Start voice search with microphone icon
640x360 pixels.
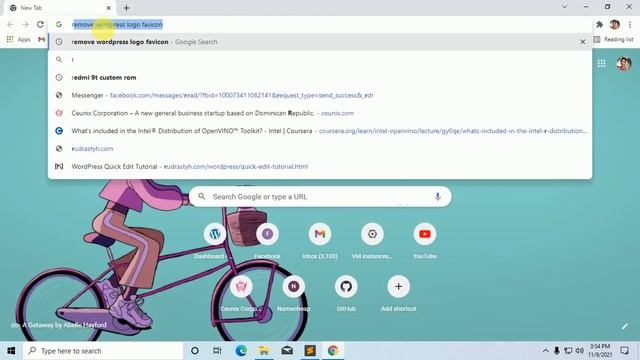pos(438,197)
